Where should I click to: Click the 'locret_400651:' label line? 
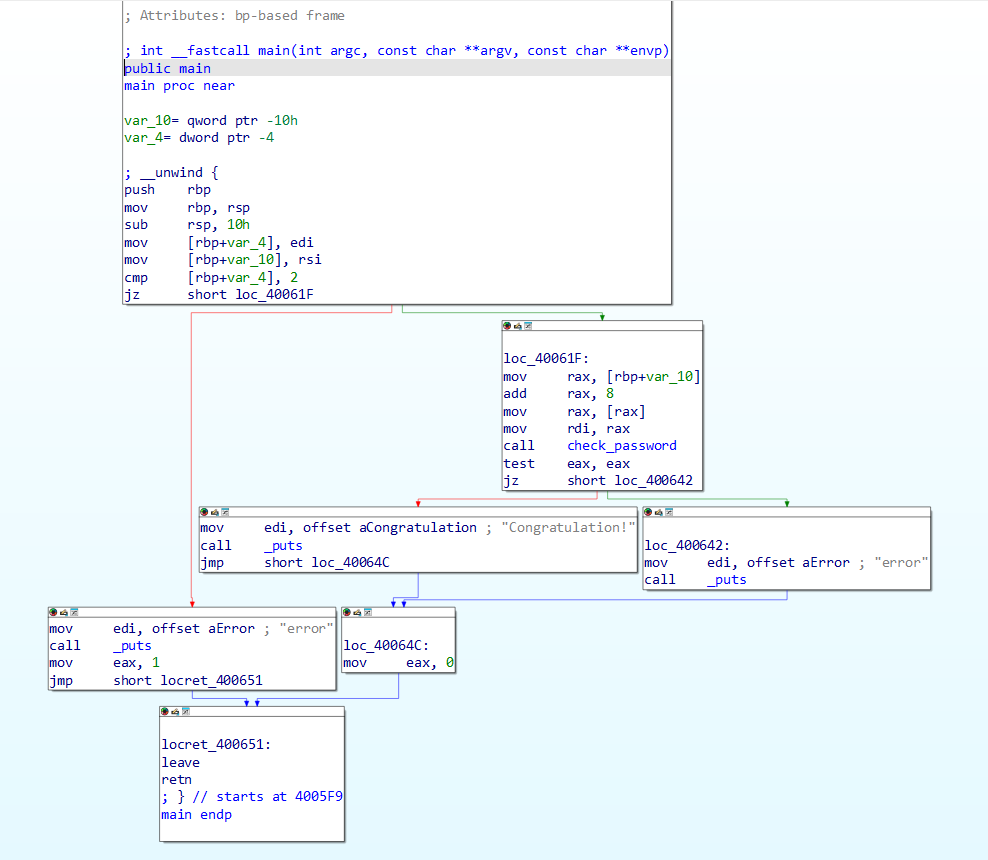216,745
